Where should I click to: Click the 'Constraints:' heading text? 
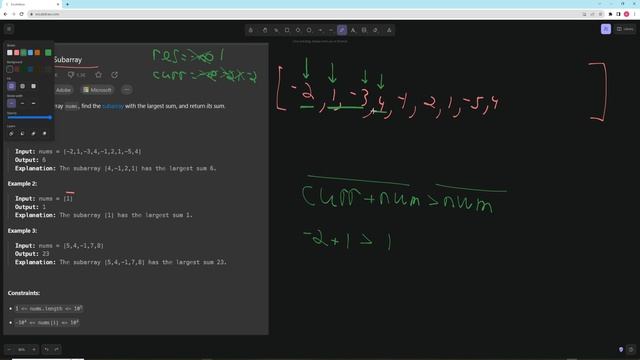24,293
